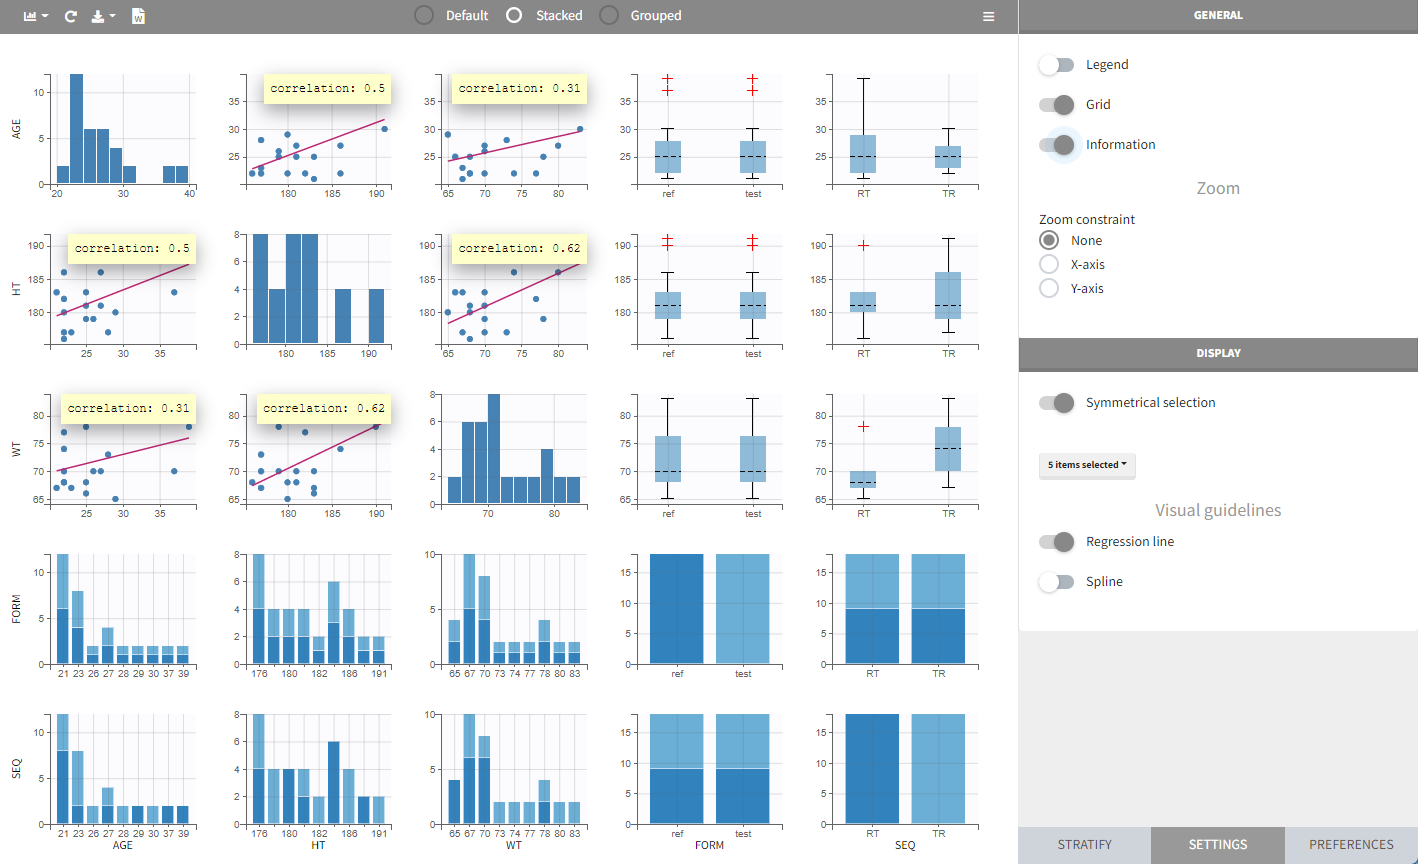Enable the Spline visual guideline
Viewport: 1418px width, 864px height.
[x=1057, y=582]
